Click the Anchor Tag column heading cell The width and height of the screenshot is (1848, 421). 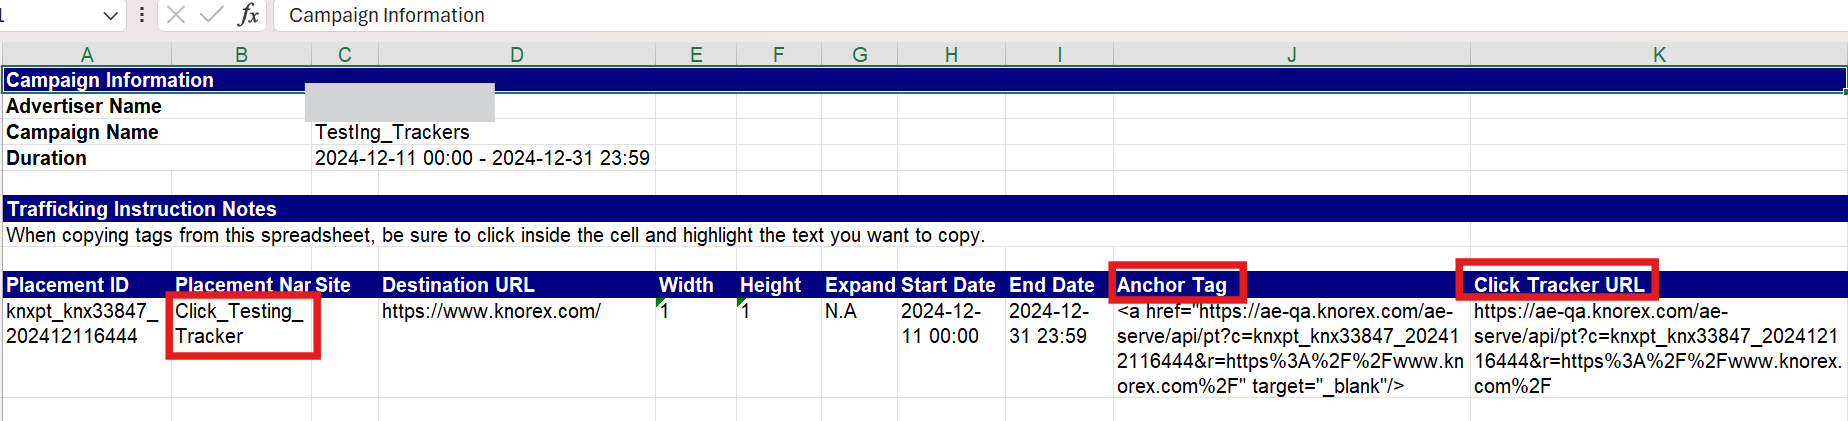coord(1172,285)
